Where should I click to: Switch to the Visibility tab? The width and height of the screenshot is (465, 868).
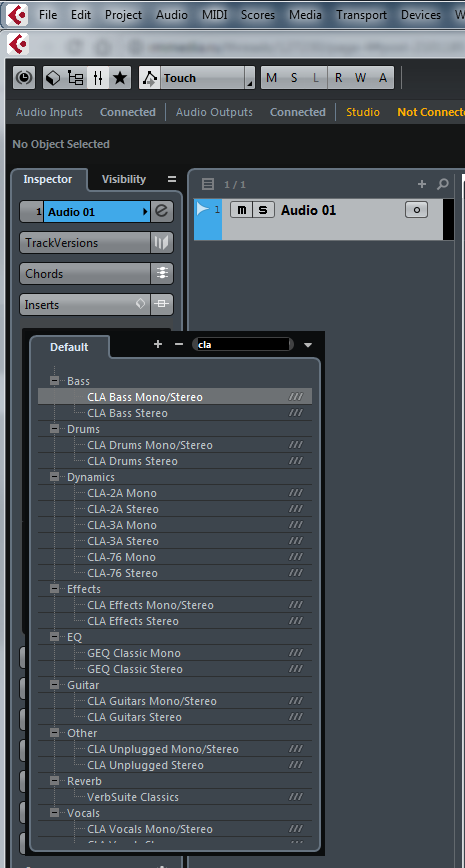click(x=124, y=179)
